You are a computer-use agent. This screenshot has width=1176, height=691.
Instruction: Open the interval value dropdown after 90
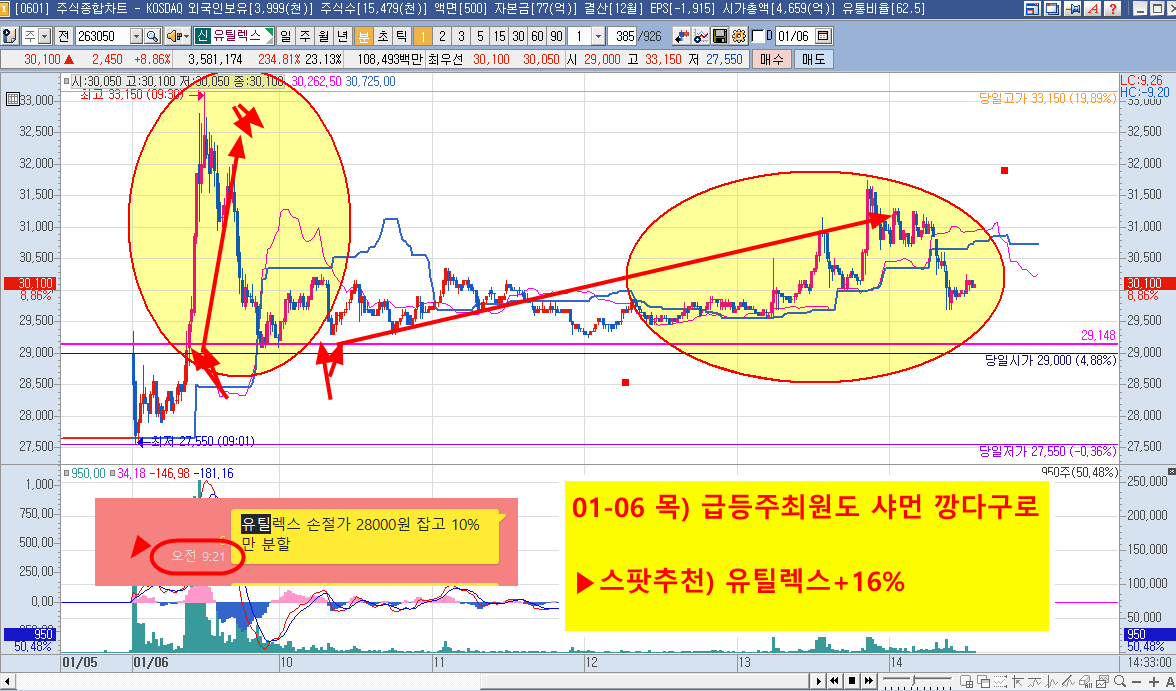598,36
